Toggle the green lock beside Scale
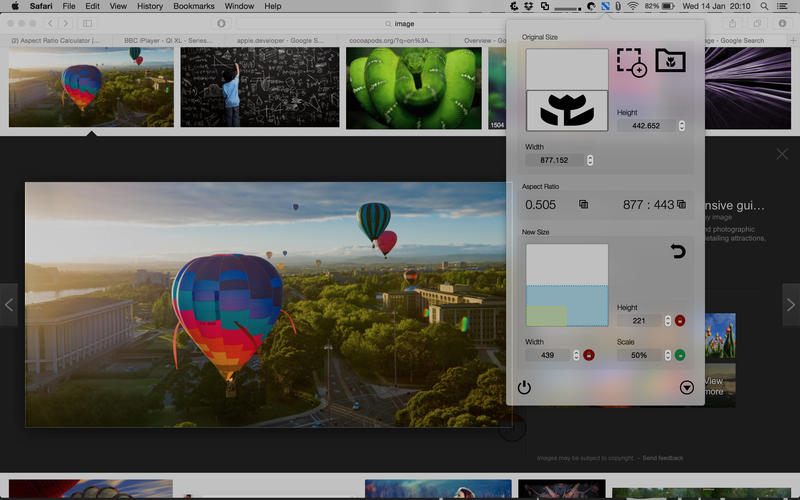Viewport: 800px width, 500px height. click(x=680, y=355)
